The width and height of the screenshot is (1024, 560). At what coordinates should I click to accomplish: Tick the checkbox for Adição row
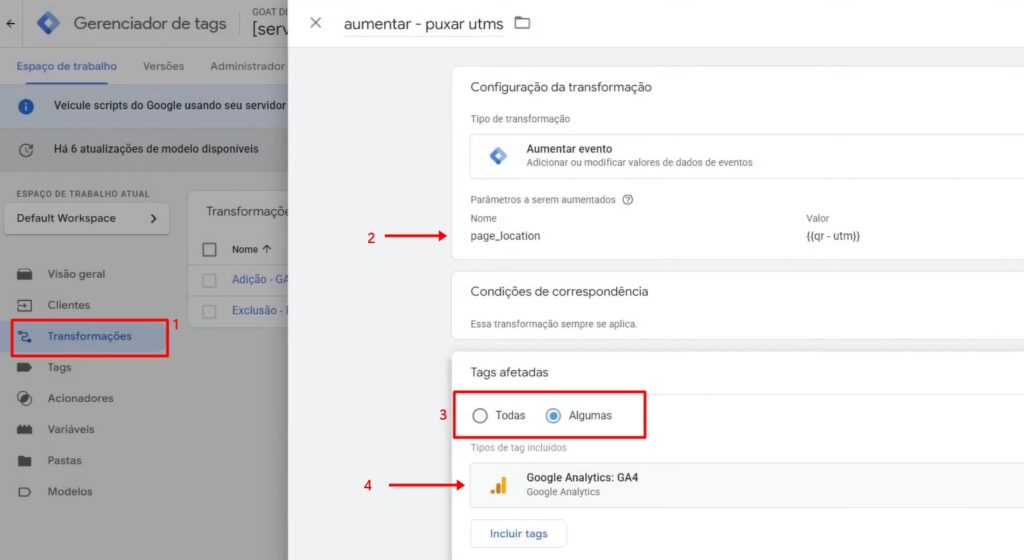[x=209, y=280]
